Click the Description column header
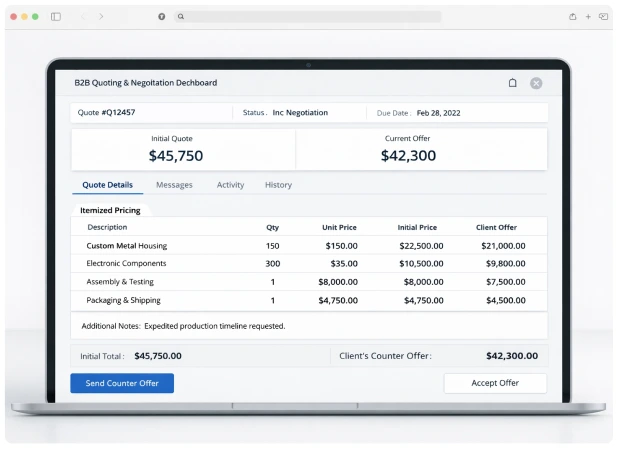 (107, 227)
